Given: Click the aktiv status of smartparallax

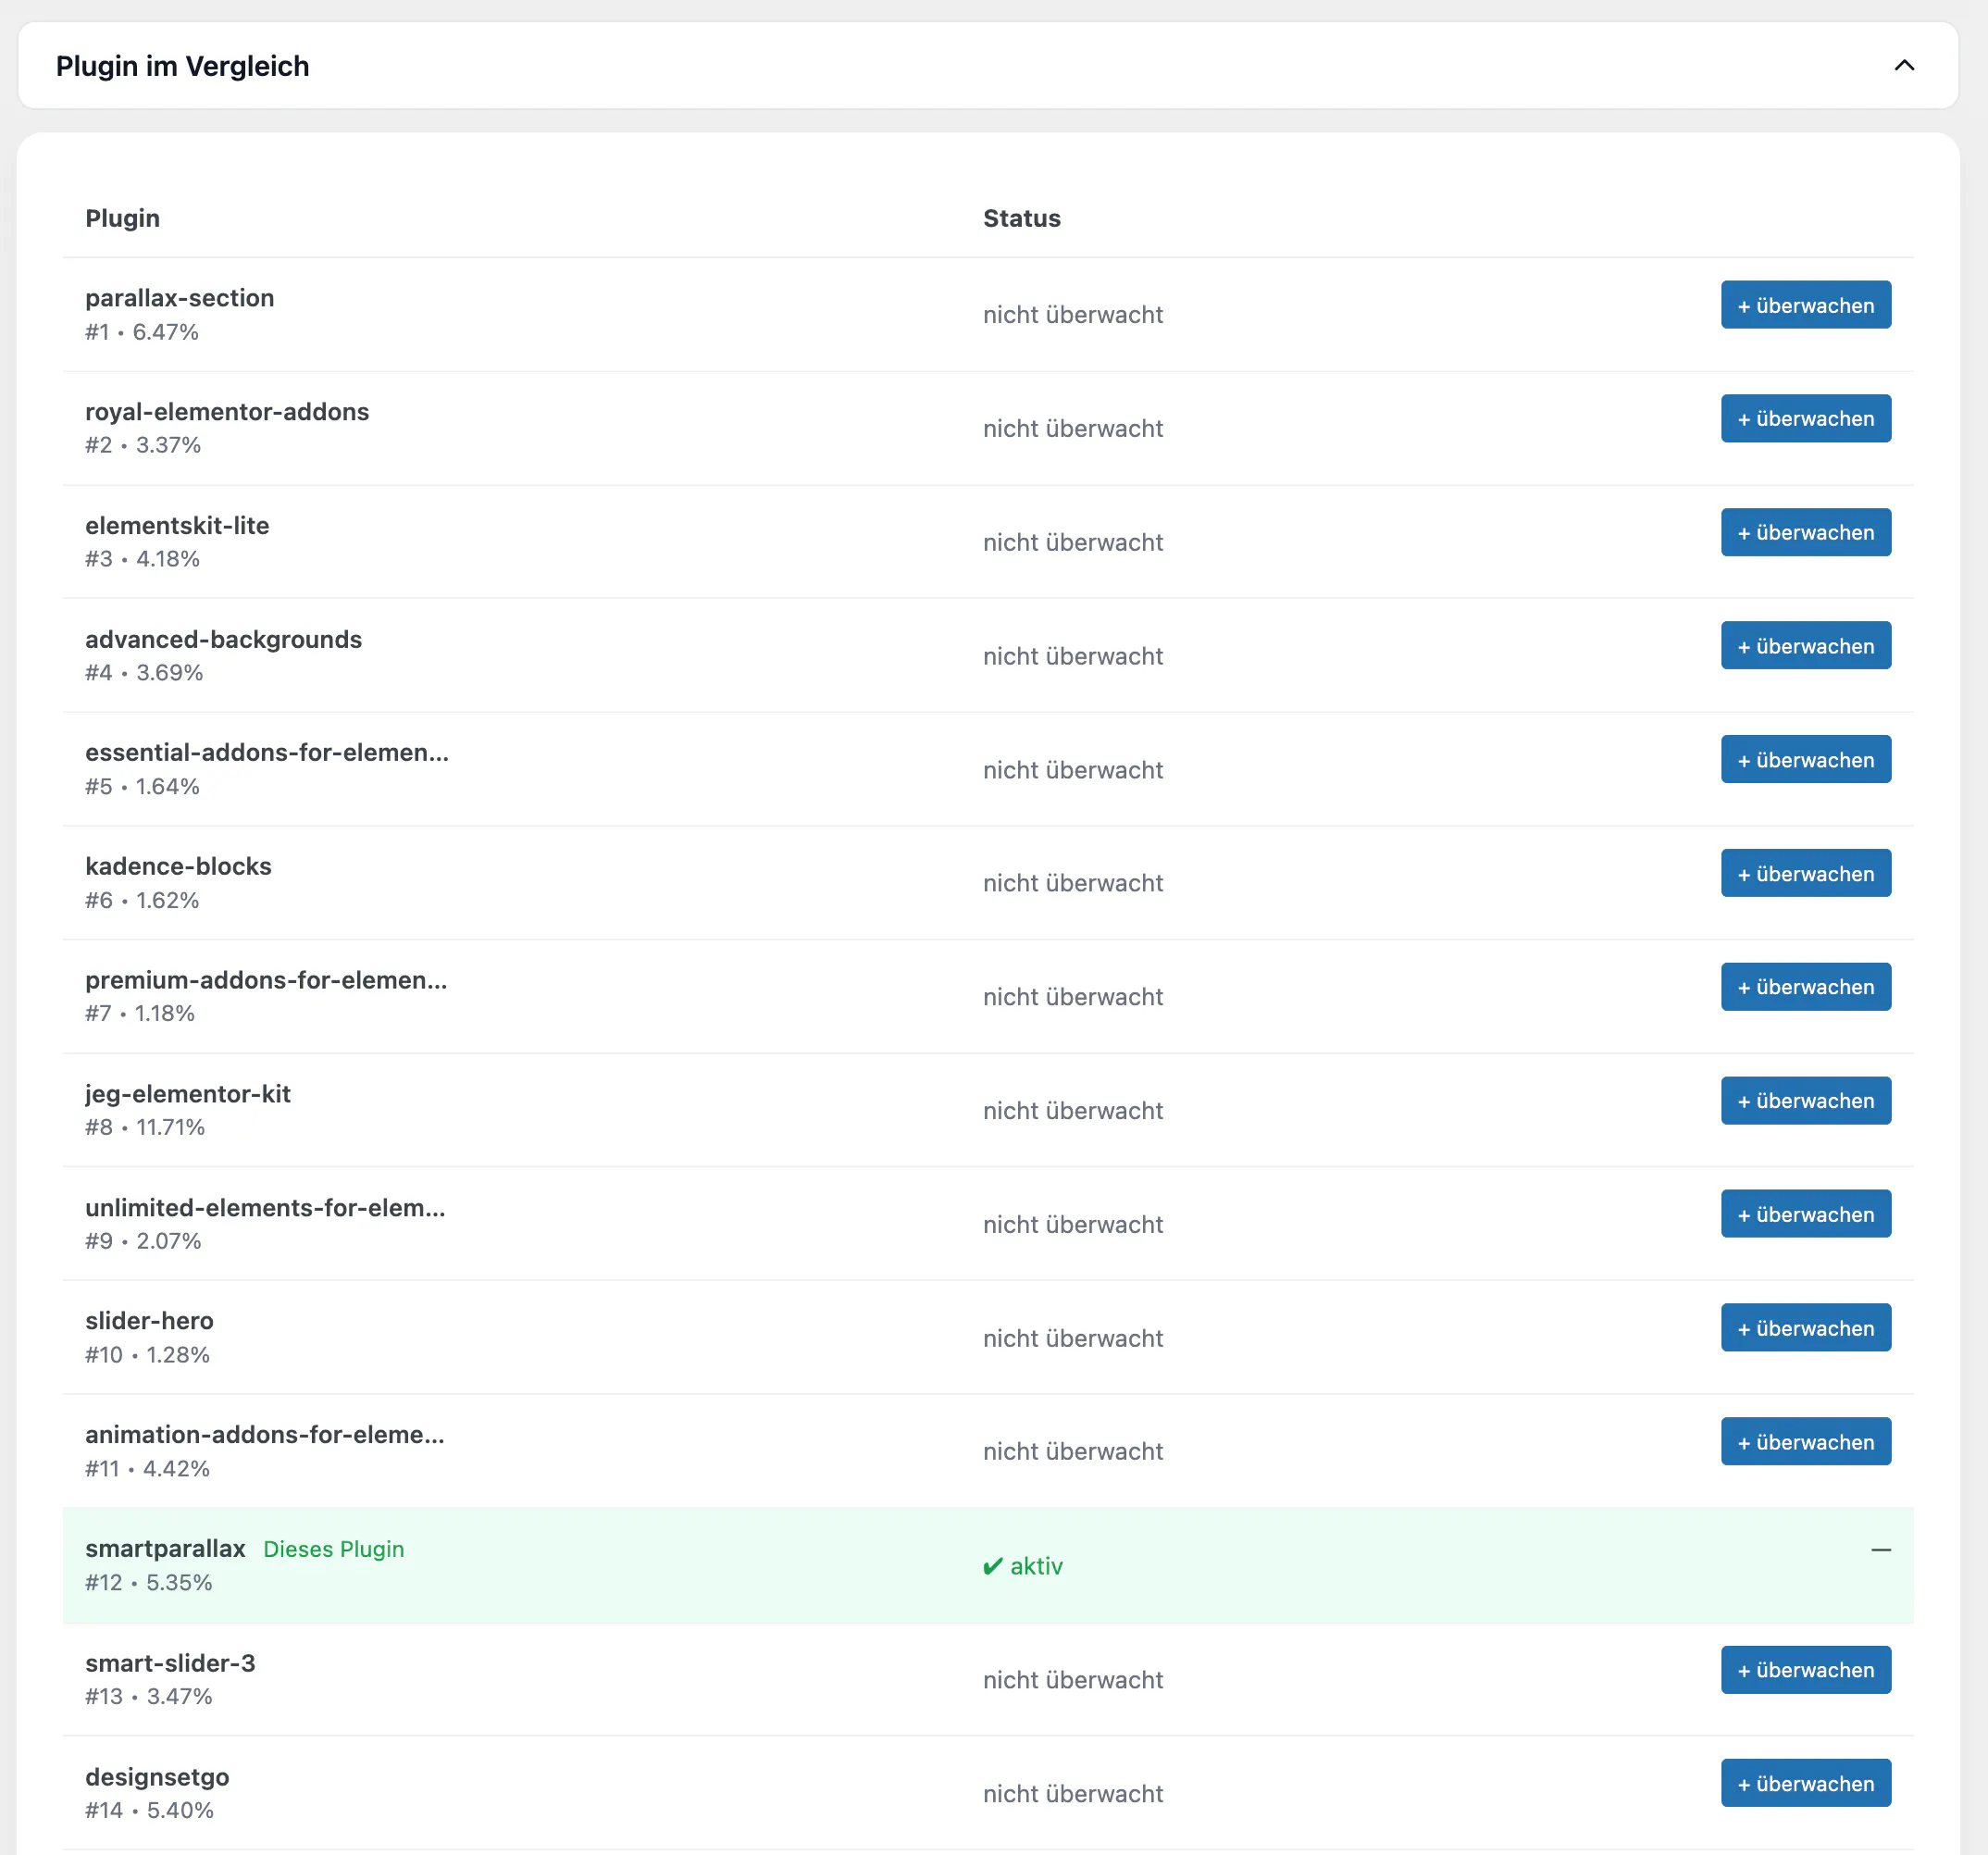Looking at the screenshot, I should click(1022, 1566).
